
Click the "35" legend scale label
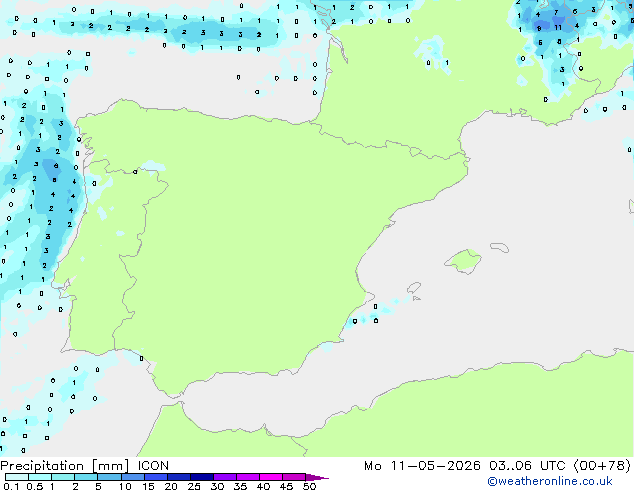(240, 486)
